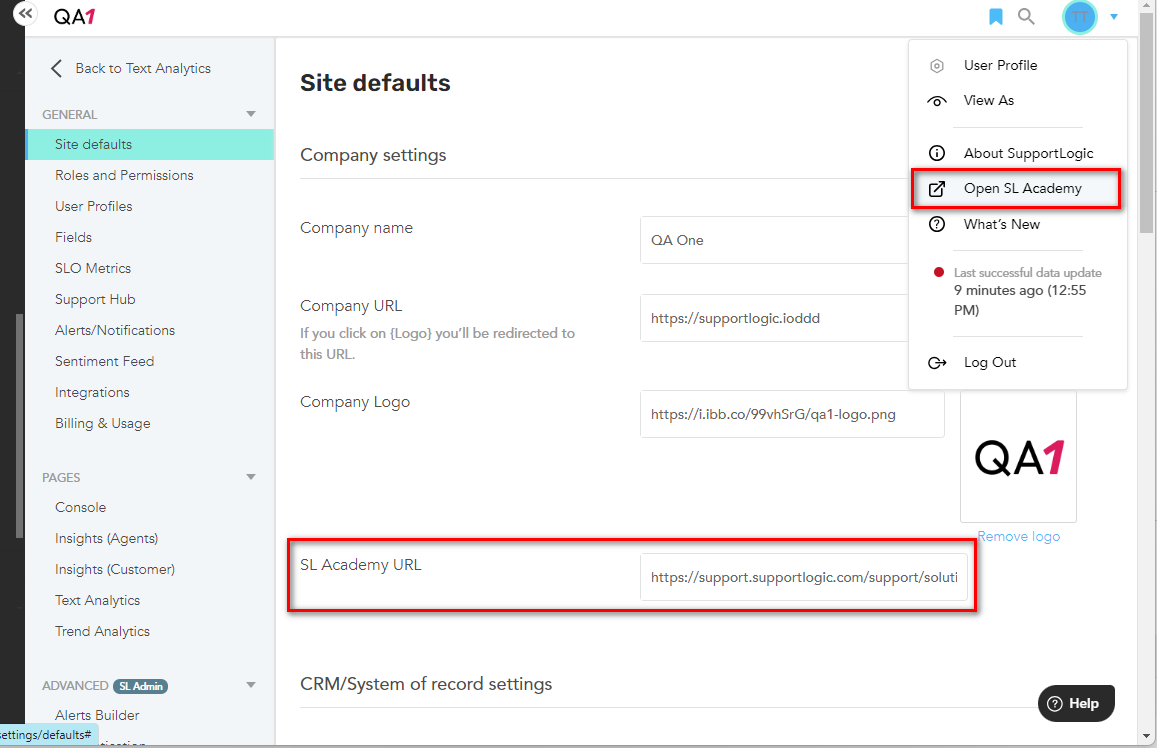Click the What's New question icon
Viewport: 1157px width, 748px height.
pos(936,224)
